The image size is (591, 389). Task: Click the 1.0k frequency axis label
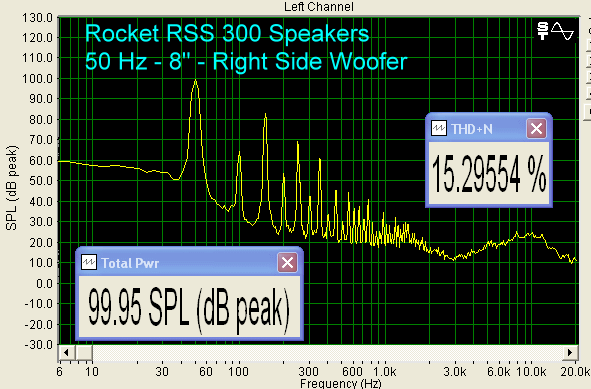click(384, 372)
